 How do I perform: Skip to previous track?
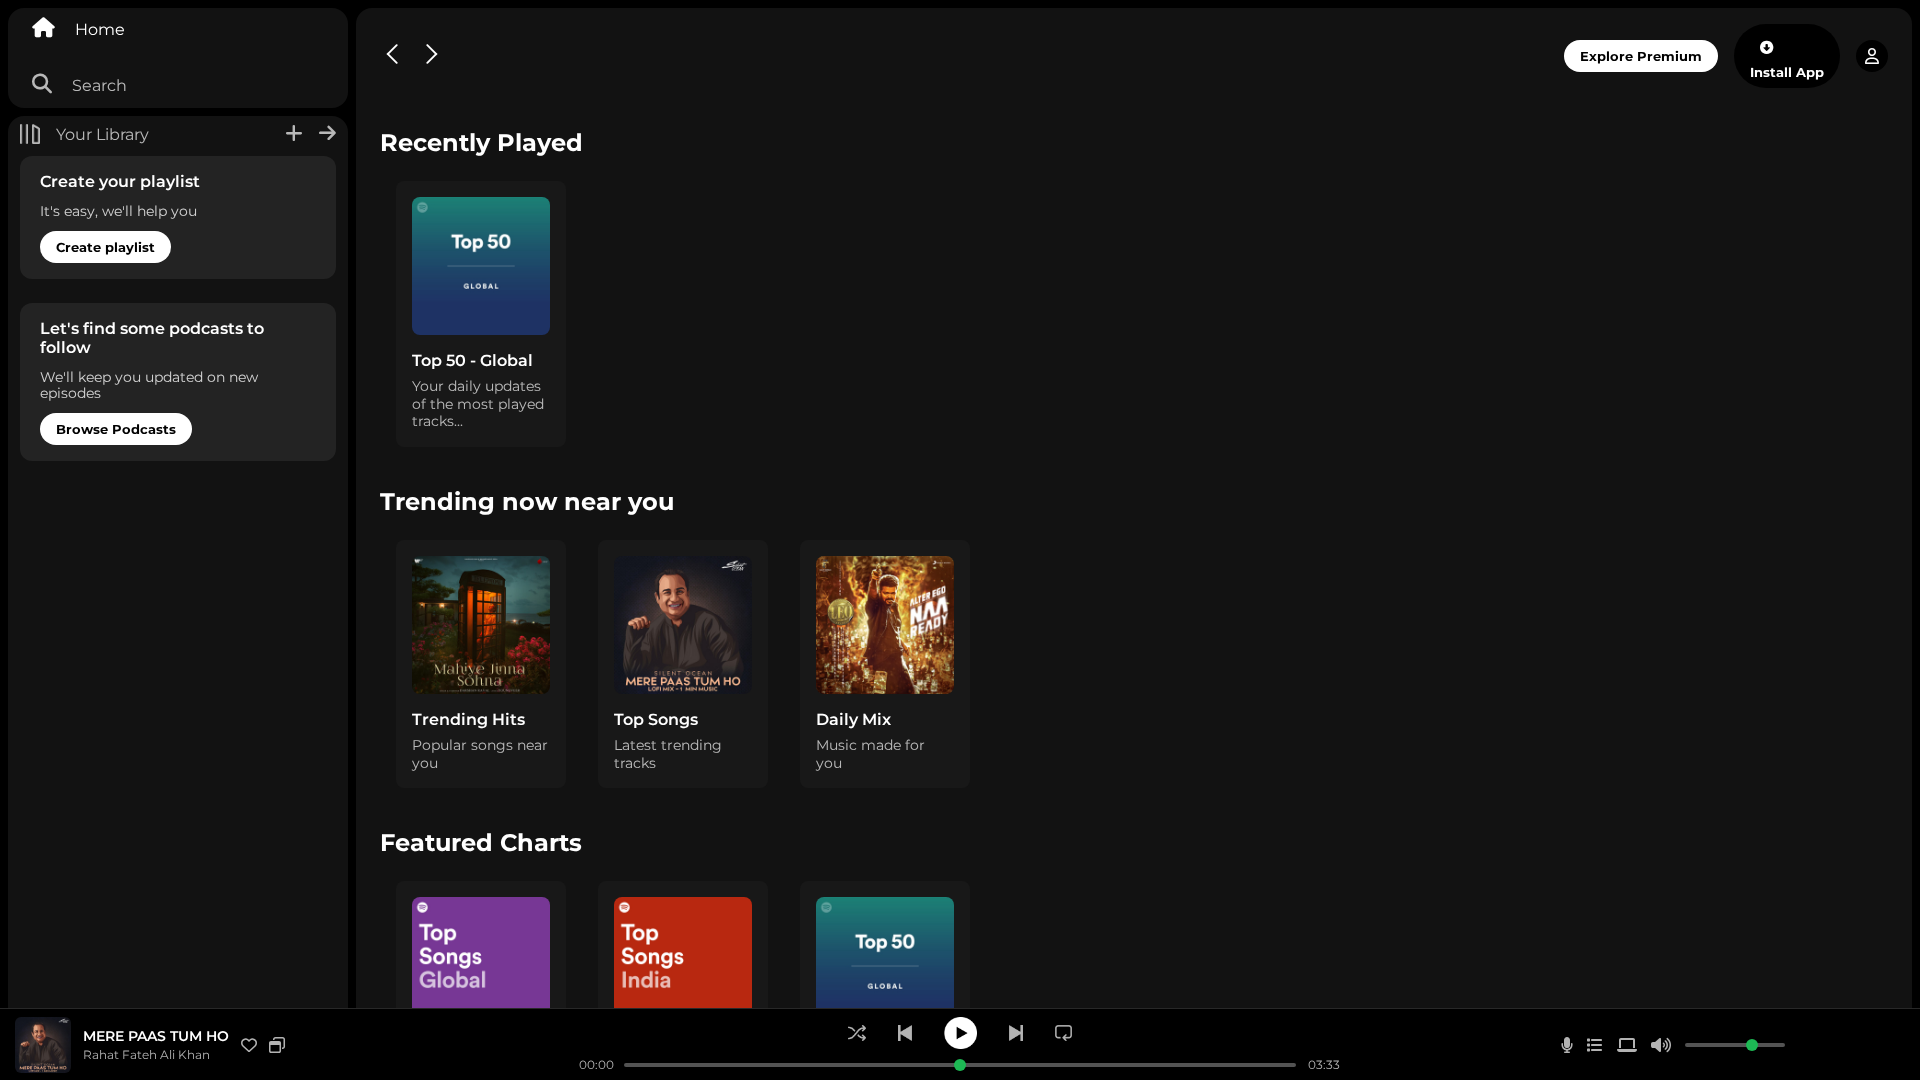click(905, 1033)
